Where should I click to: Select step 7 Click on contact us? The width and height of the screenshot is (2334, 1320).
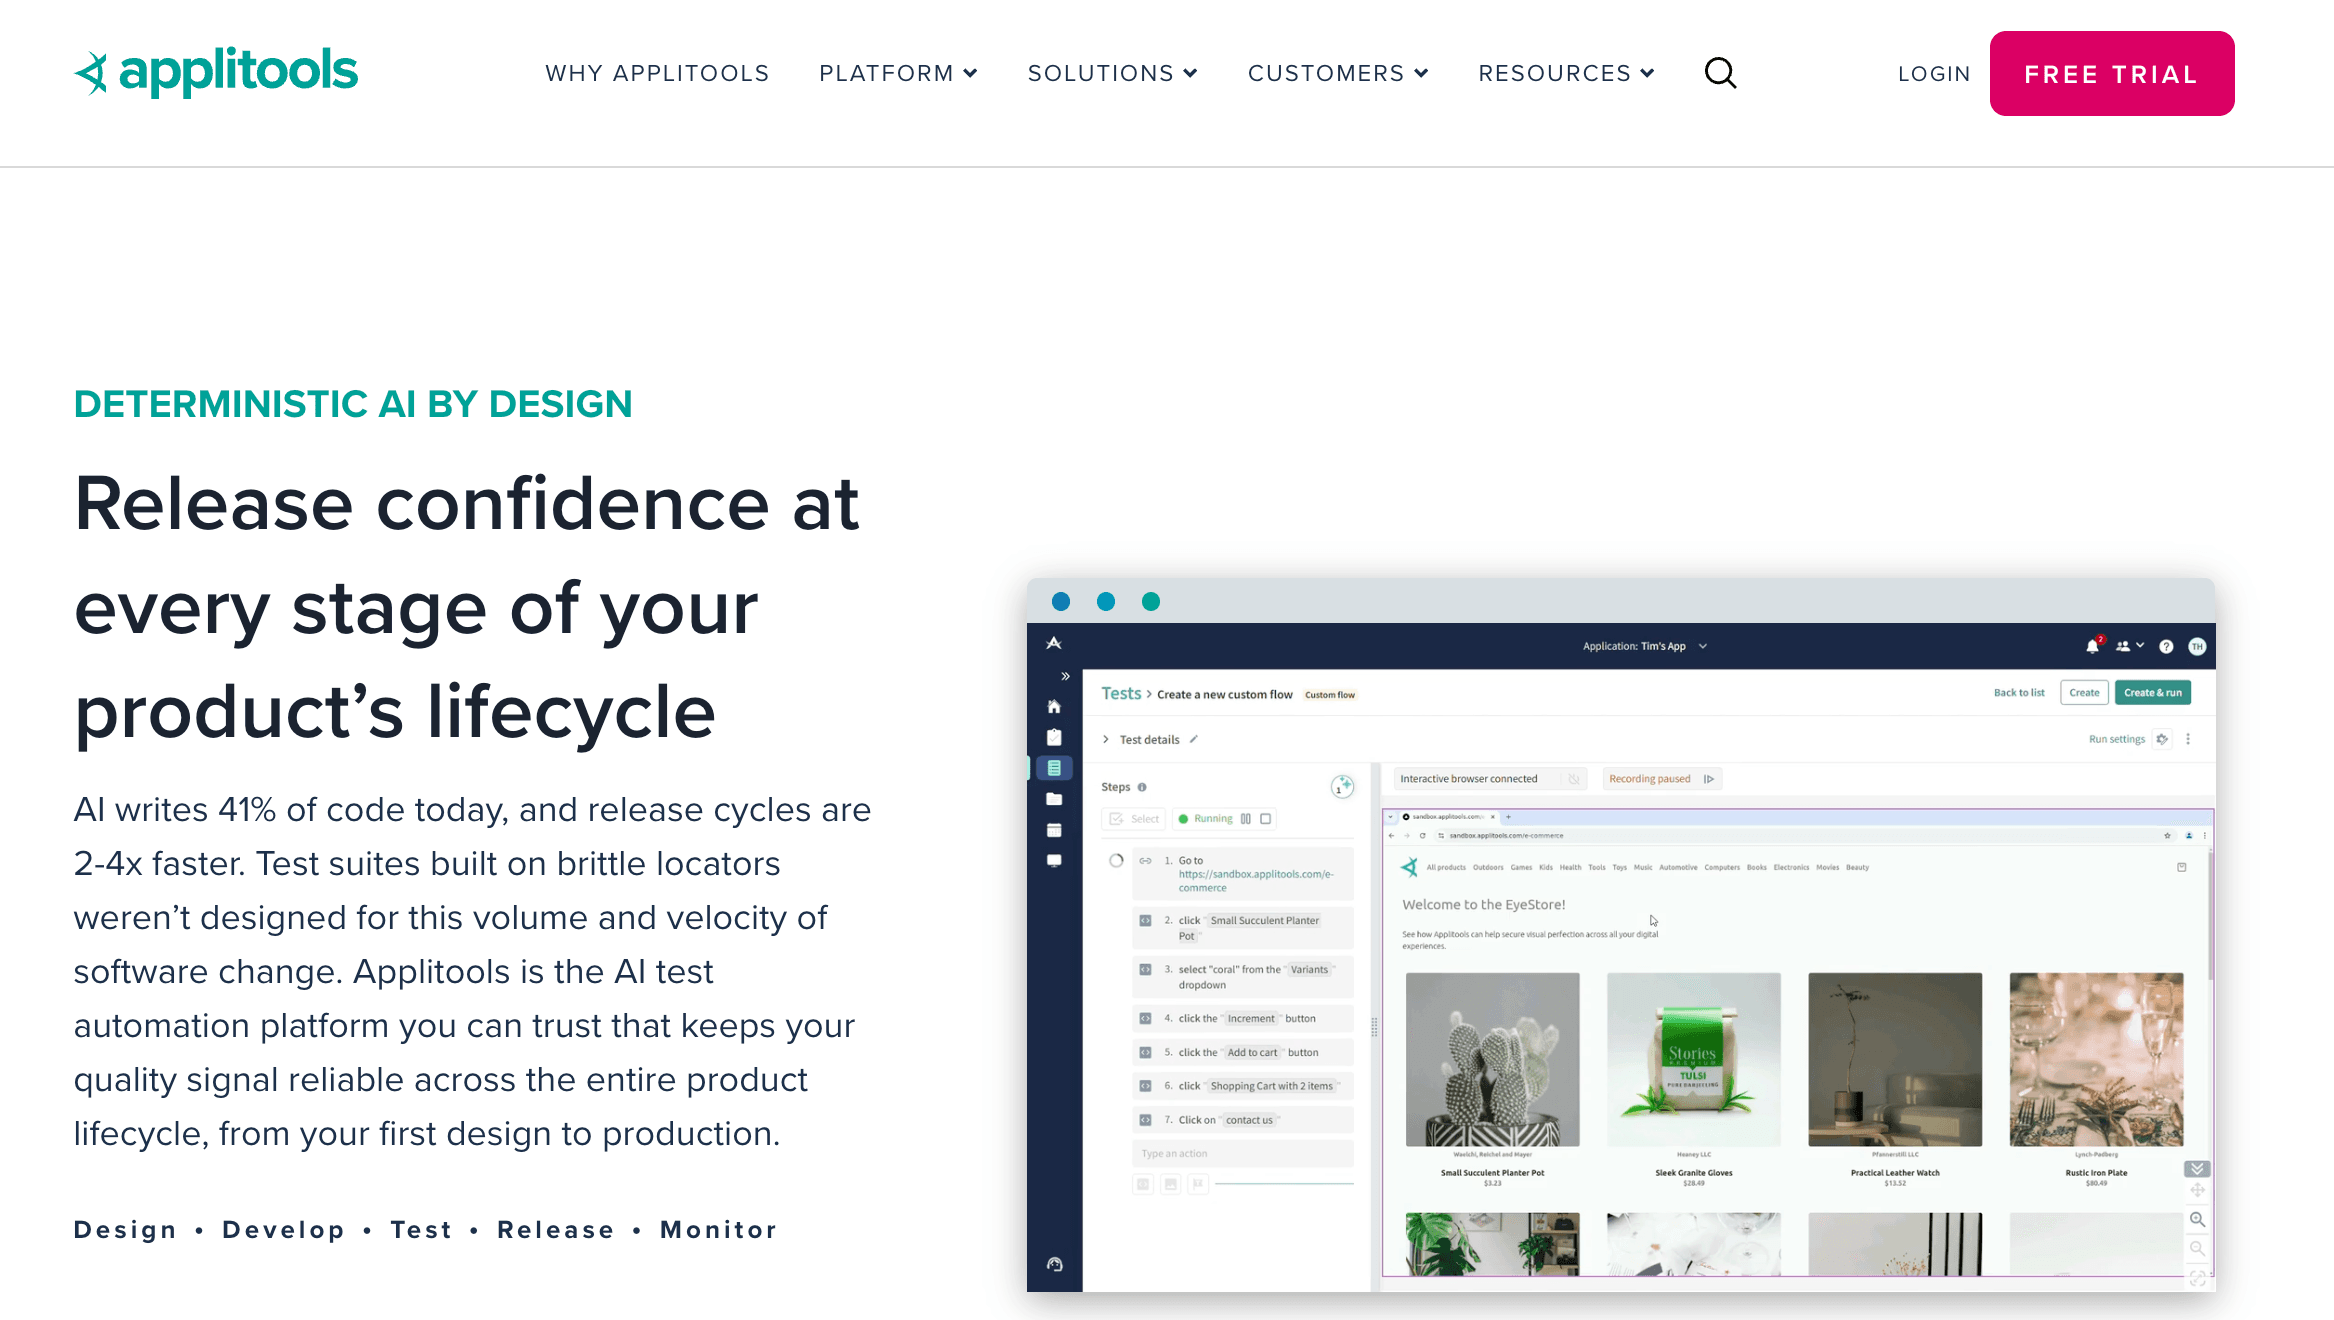1243,1120
